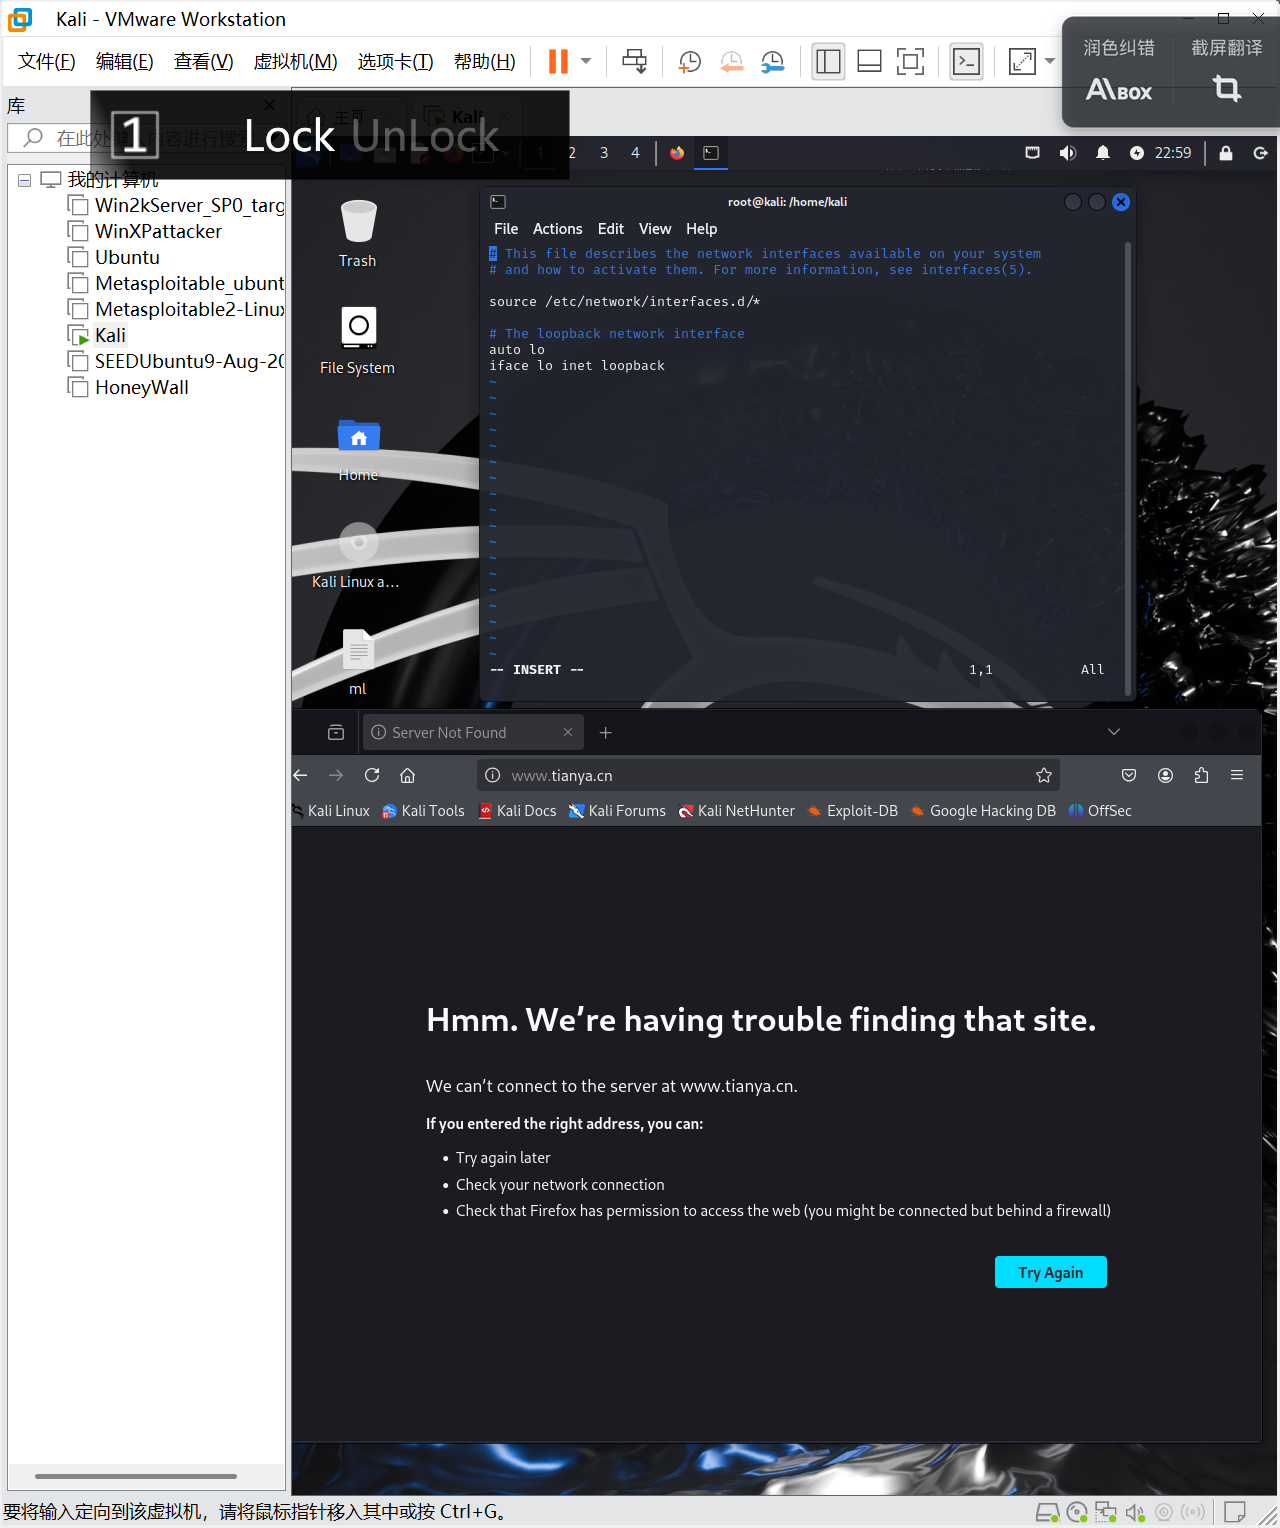Open the Kali logout/session icon

point(1261,153)
